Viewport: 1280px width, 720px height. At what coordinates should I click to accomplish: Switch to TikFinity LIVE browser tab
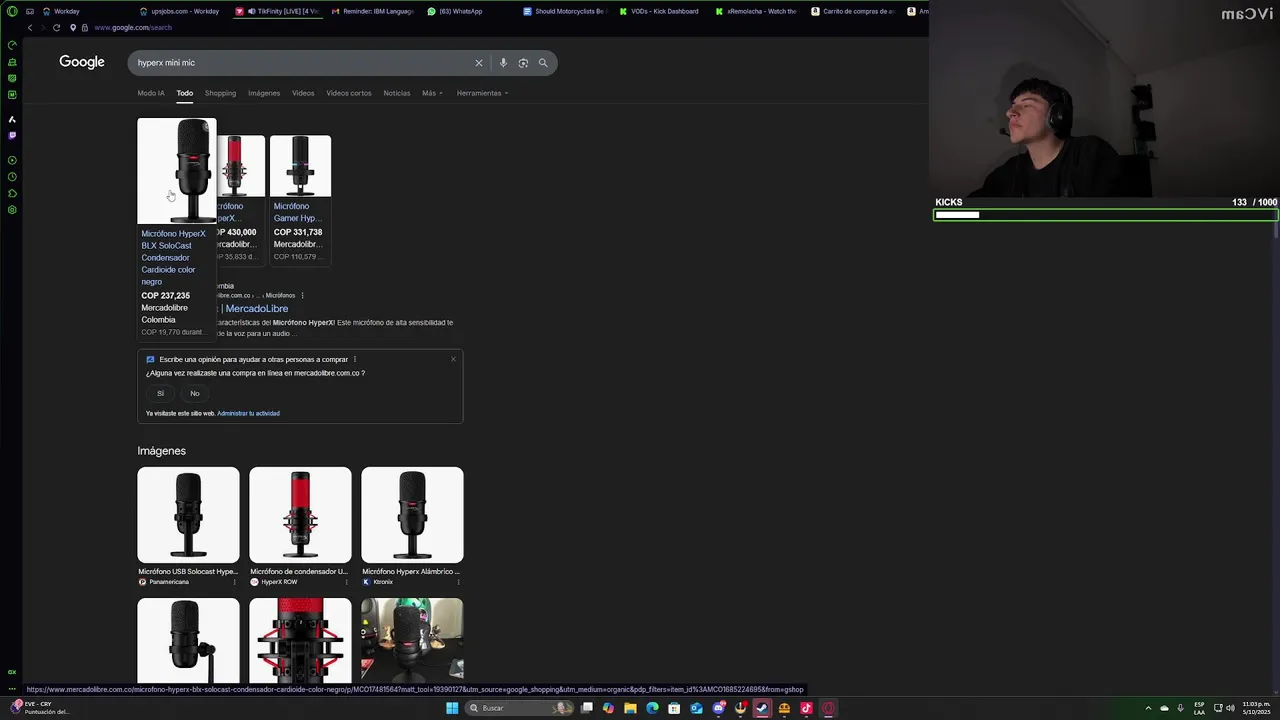pyautogui.click(x=278, y=11)
